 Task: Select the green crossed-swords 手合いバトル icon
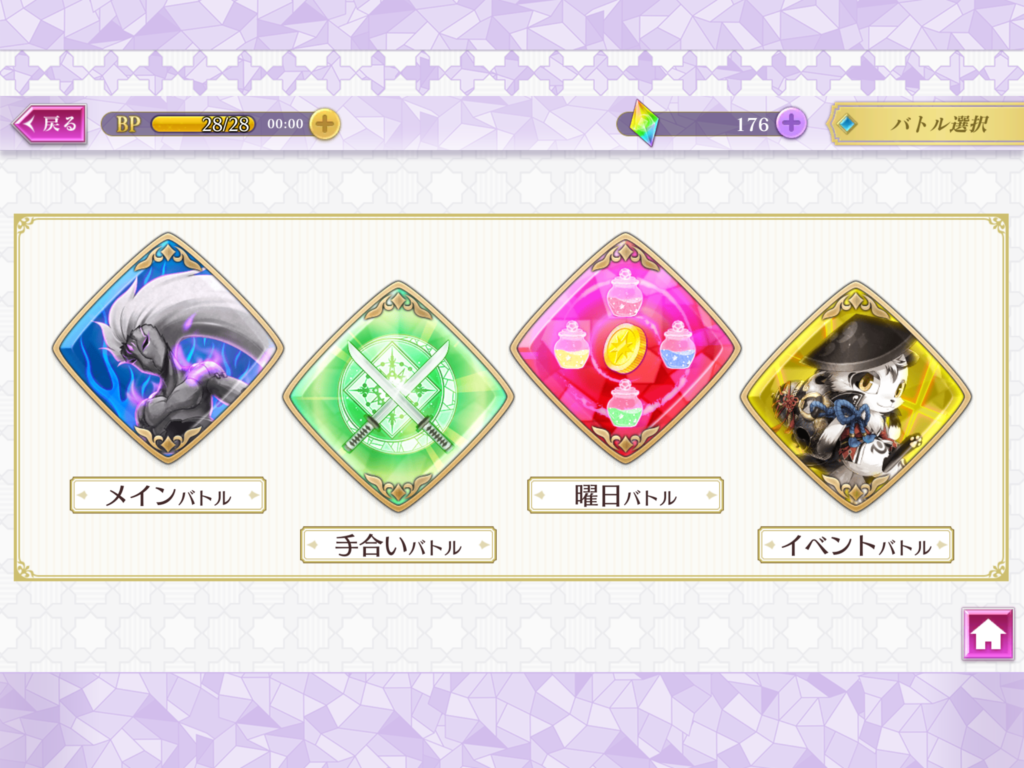click(398, 396)
